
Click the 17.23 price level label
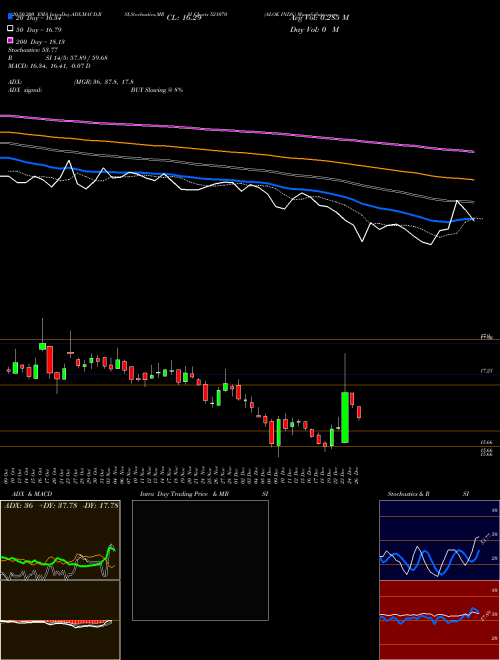(487, 371)
